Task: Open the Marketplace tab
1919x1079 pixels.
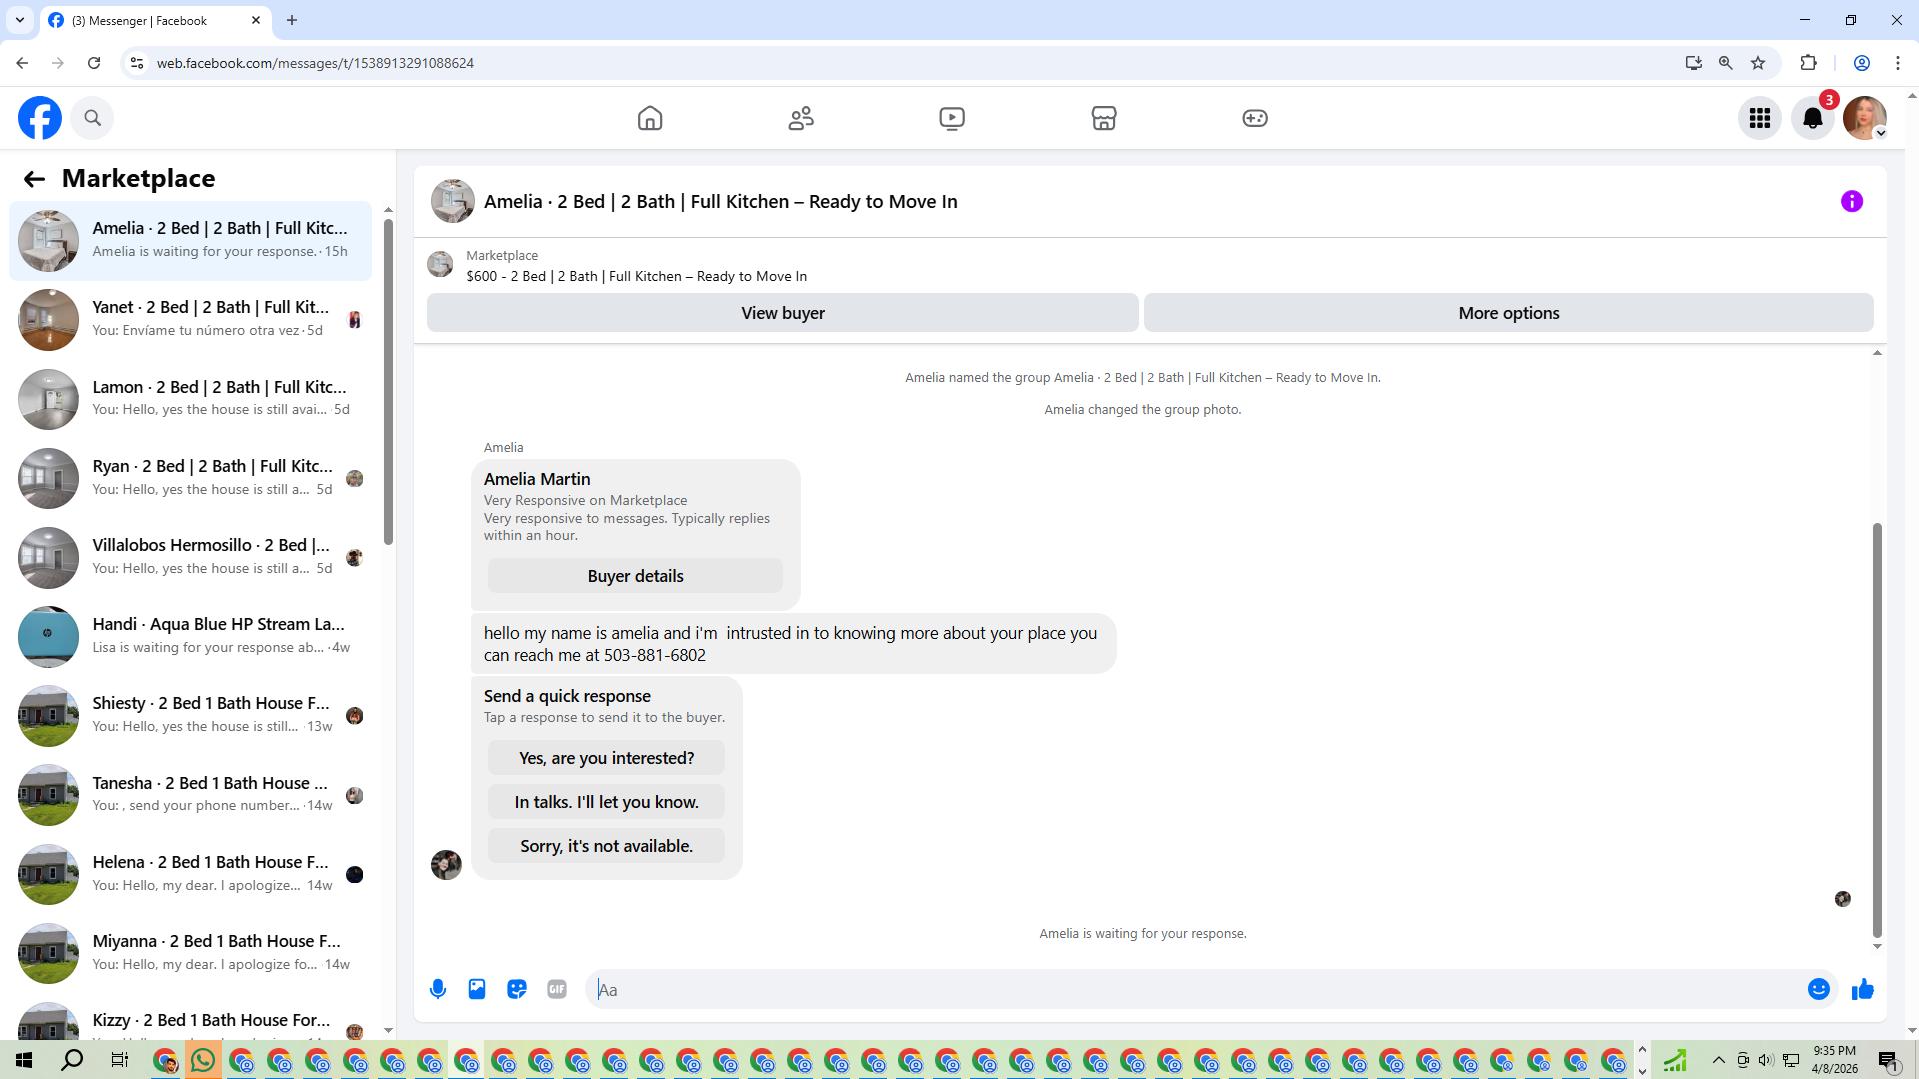Action: tap(1104, 118)
